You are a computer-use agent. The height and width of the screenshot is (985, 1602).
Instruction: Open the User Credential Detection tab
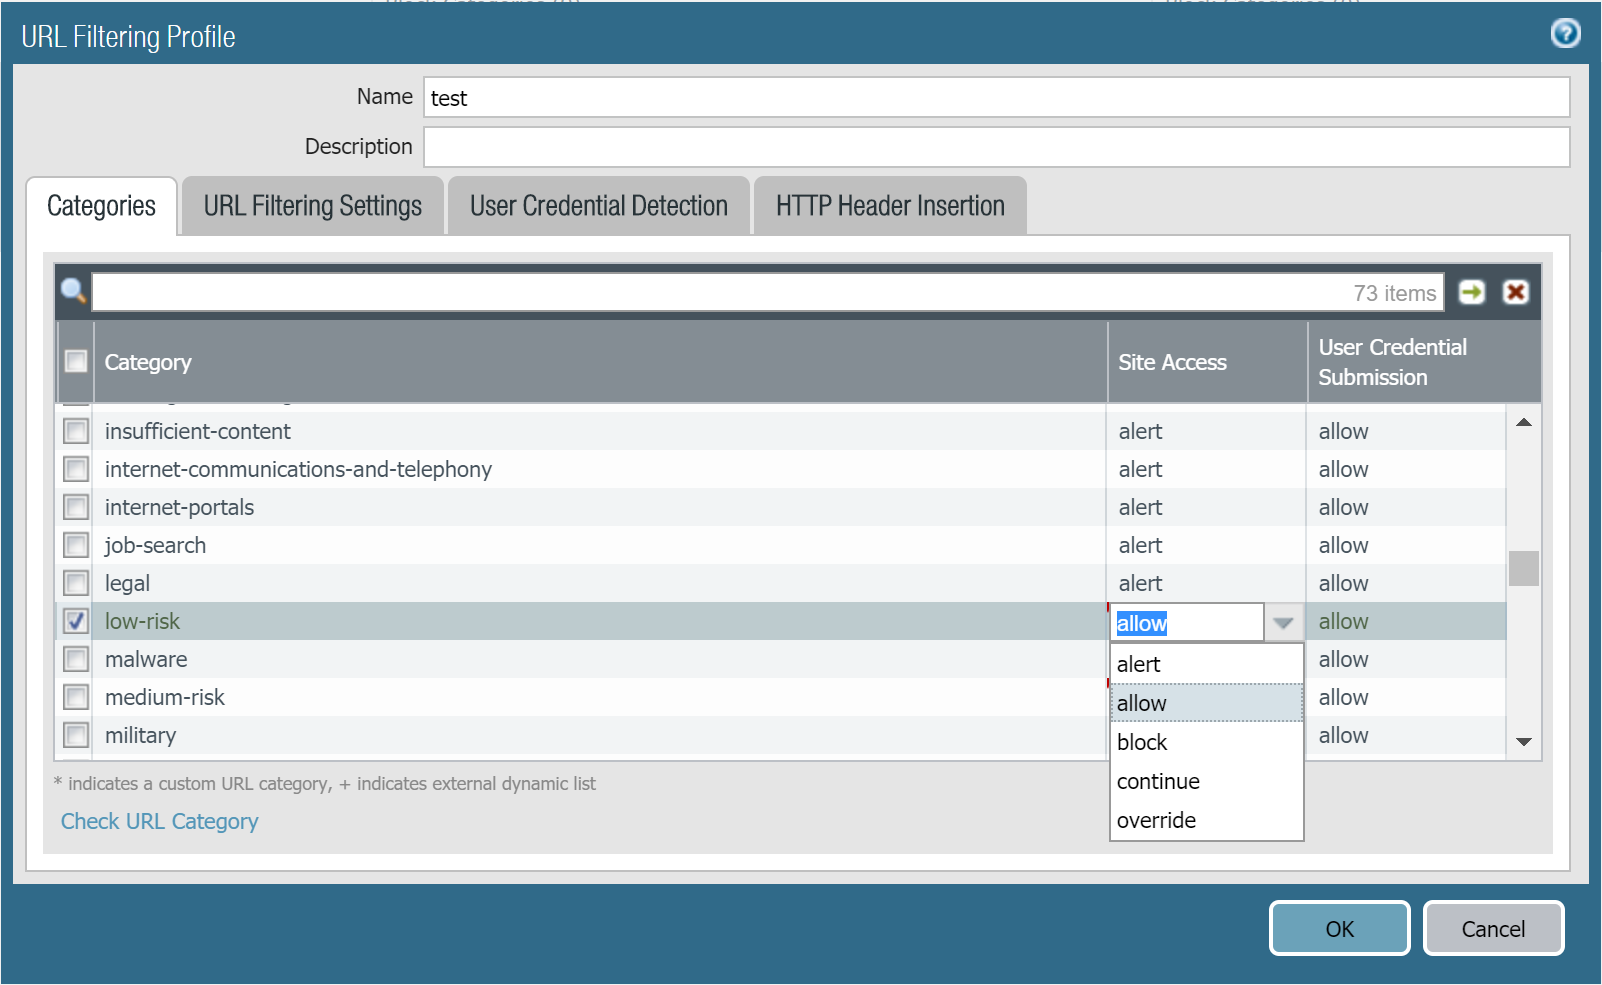[x=598, y=206]
